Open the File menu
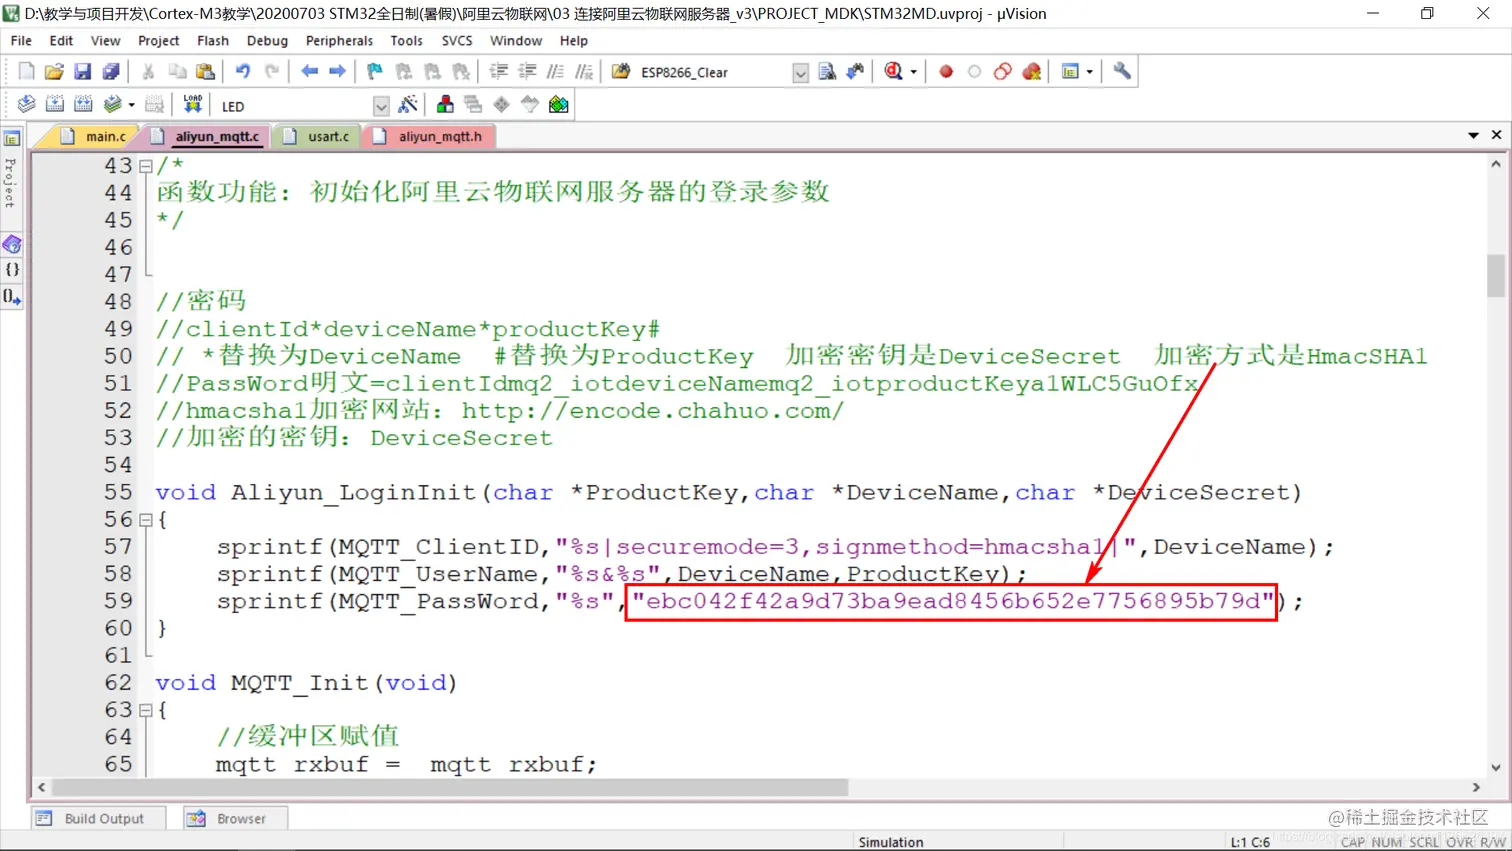Viewport: 1512px width, 851px height. [x=21, y=41]
